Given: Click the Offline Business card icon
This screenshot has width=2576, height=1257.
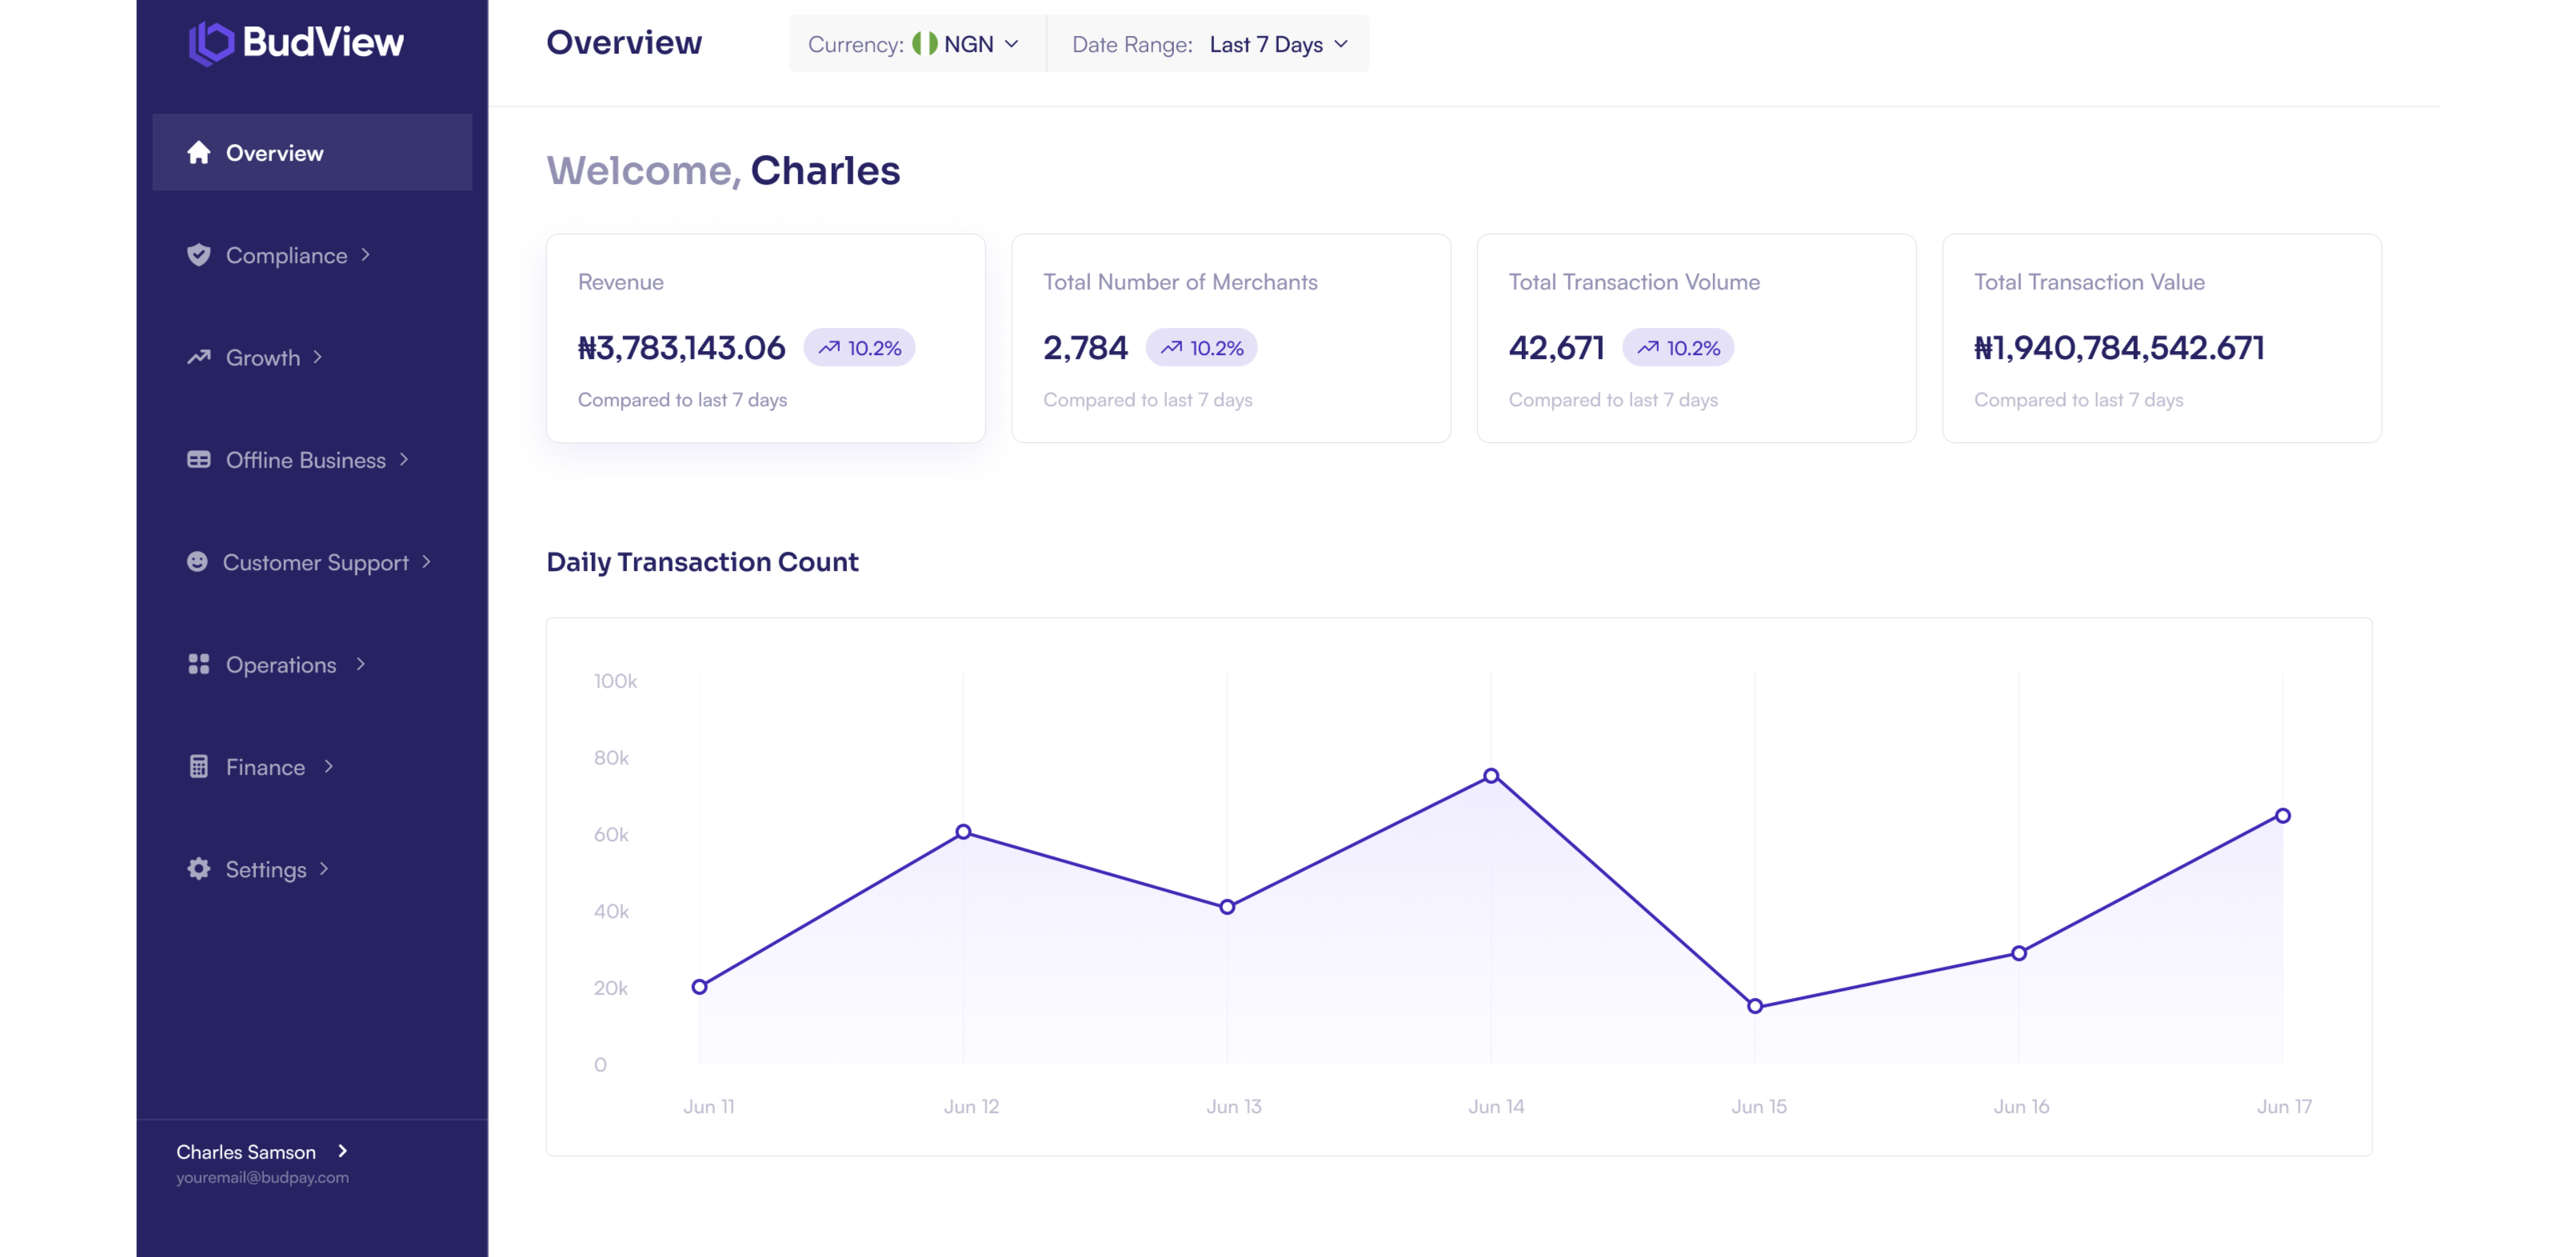Looking at the screenshot, I should point(198,459).
